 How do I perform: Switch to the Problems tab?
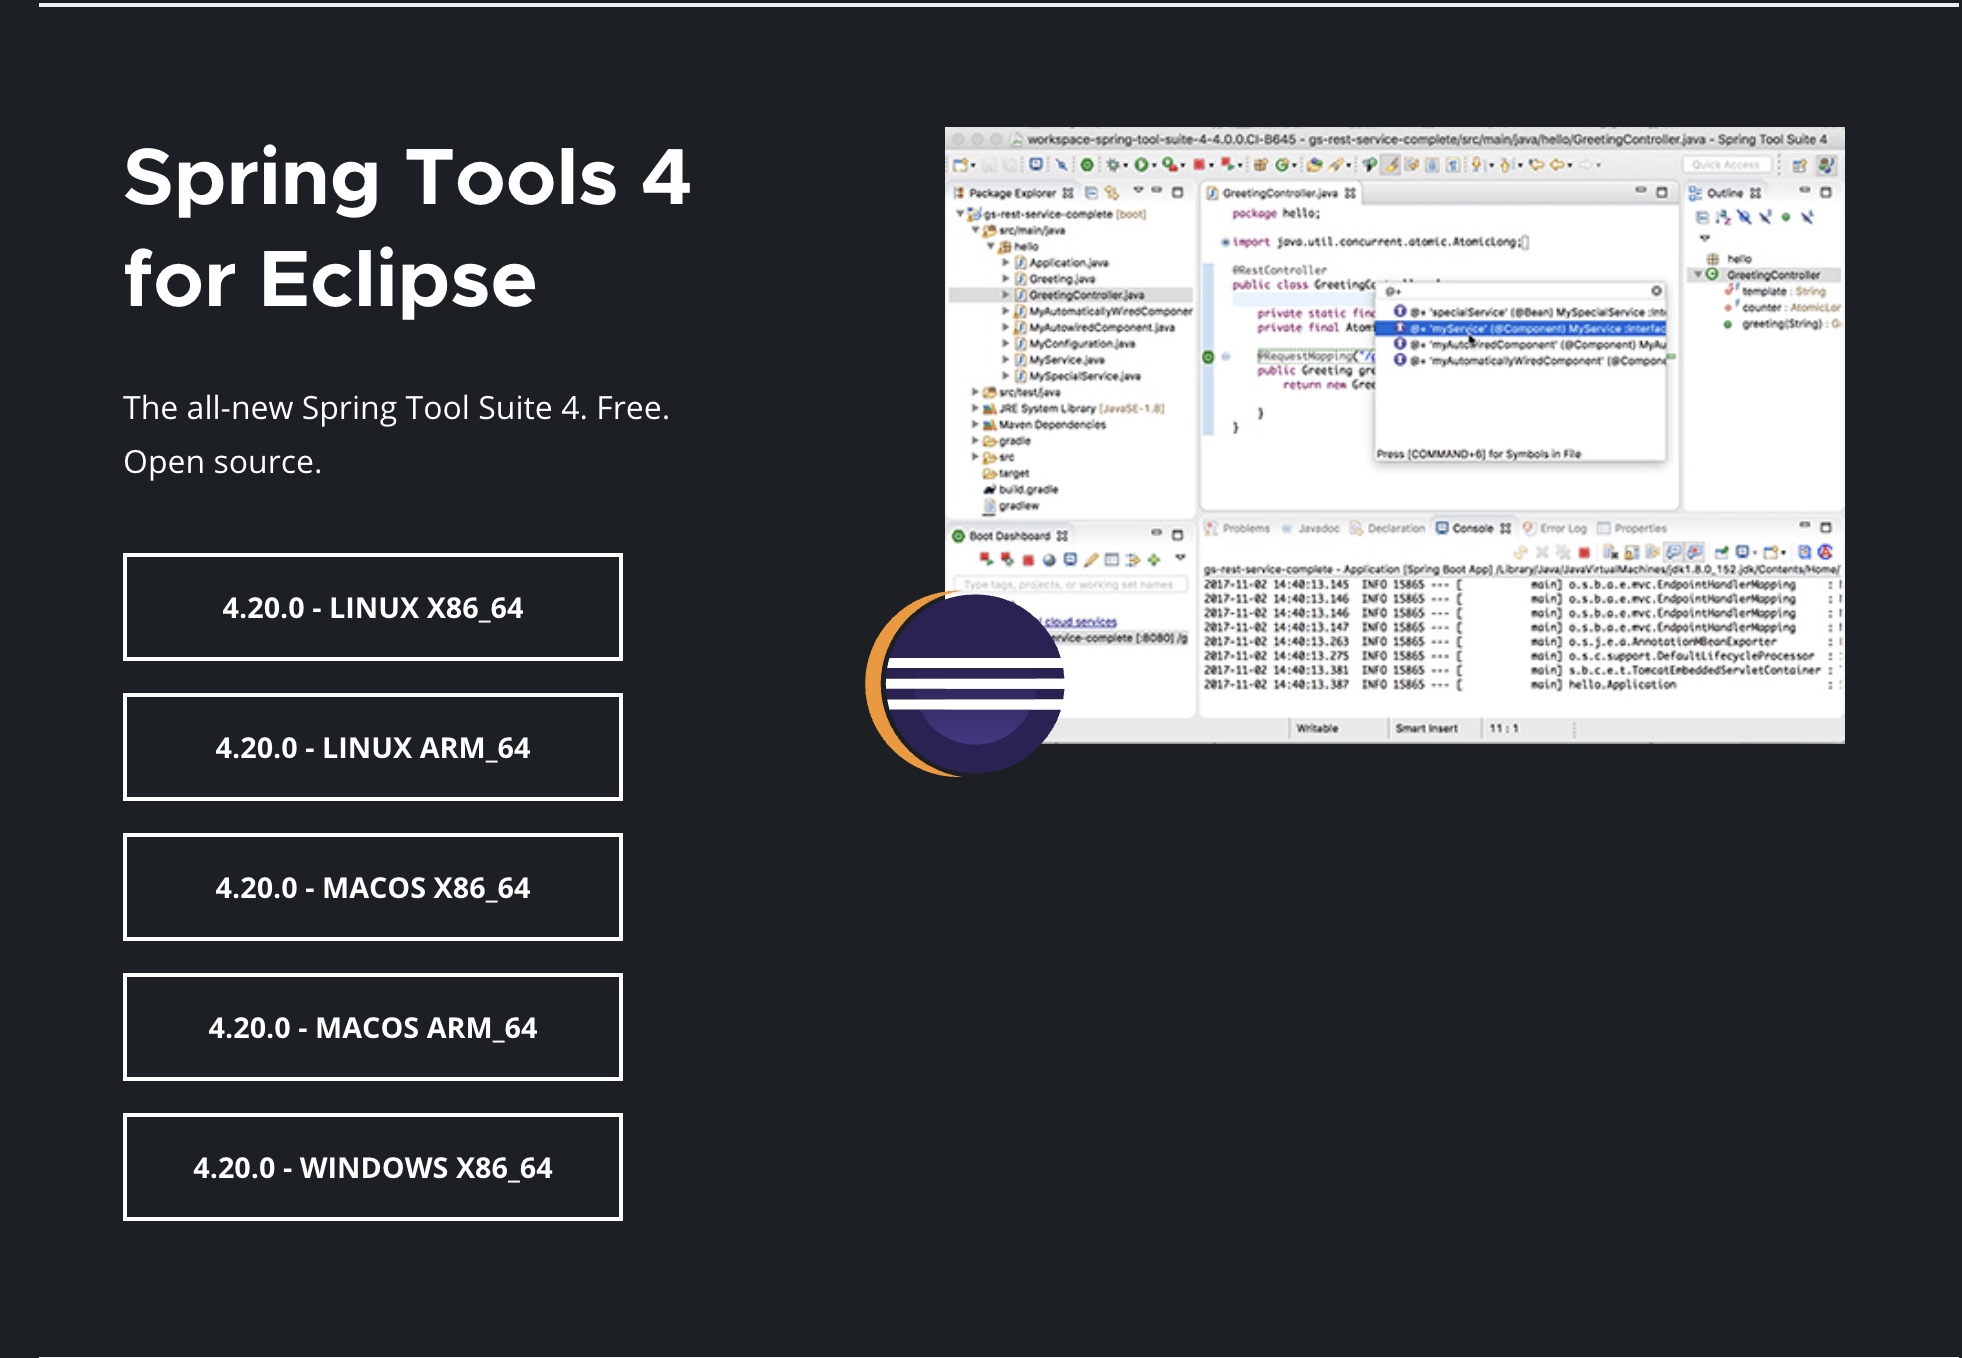[x=1245, y=528]
